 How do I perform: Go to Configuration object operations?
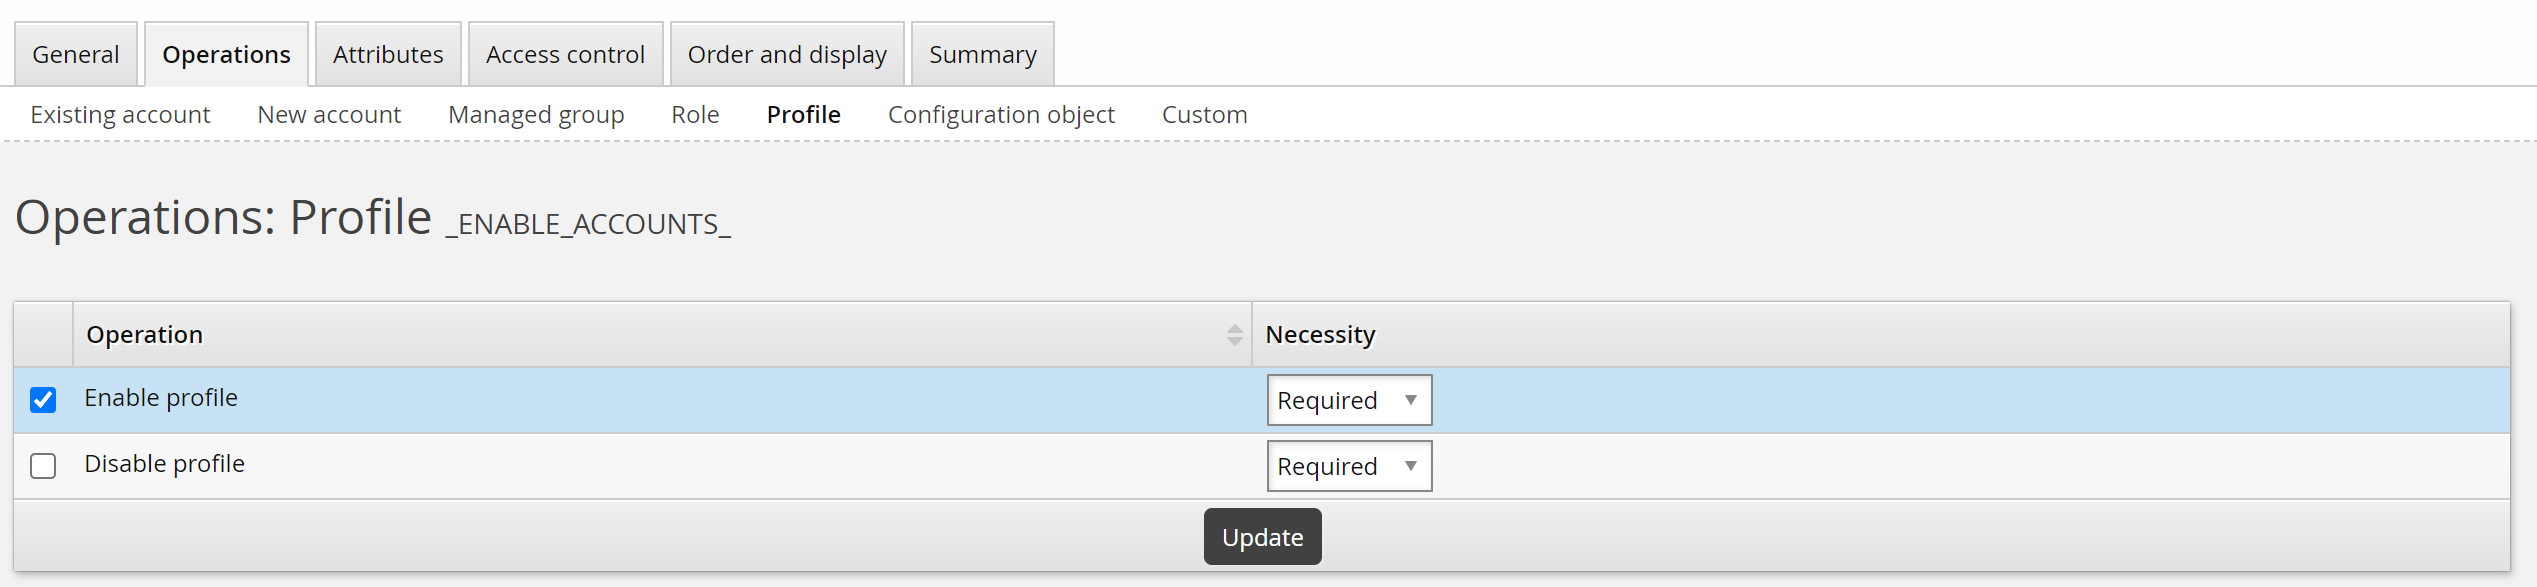pyautogui.click(x=1001, y=115)
